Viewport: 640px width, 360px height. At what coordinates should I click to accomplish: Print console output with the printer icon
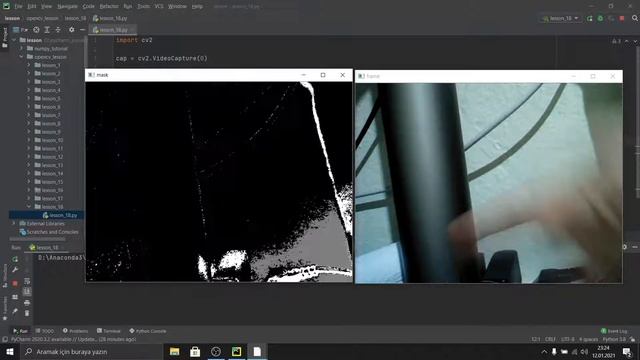pyautogui.click(x=27, y=302)
